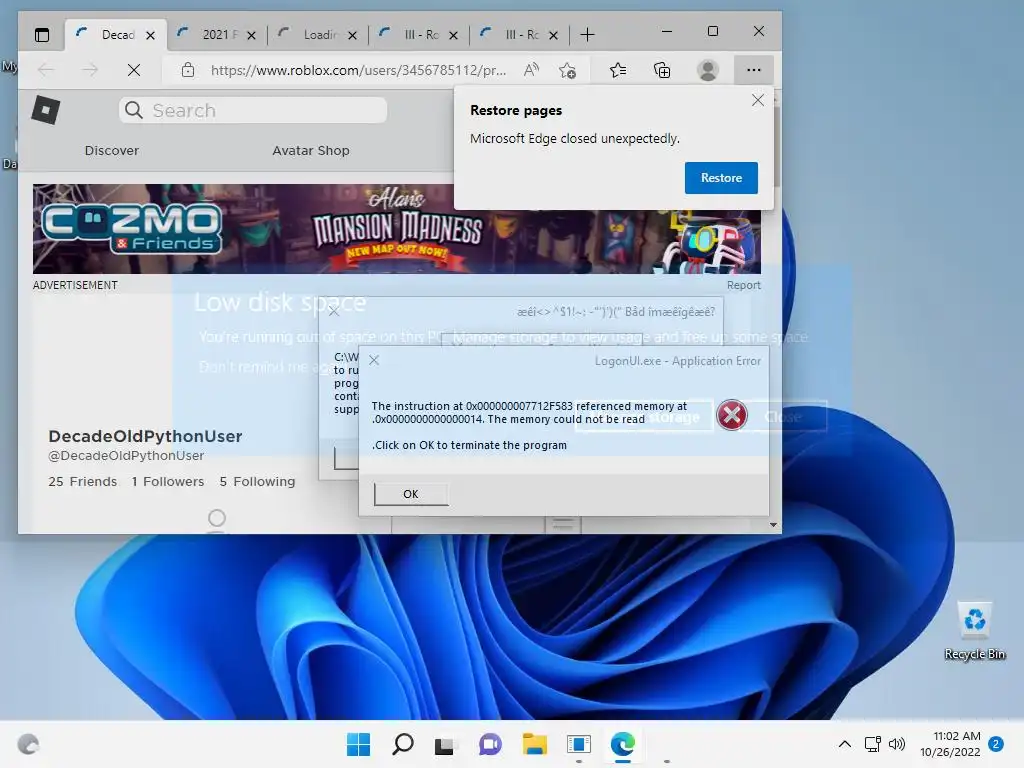This screenshot has width=1024, height=768.
Task: Click OK in LogonUI.exe error dialog
Action: coord(411,494)
